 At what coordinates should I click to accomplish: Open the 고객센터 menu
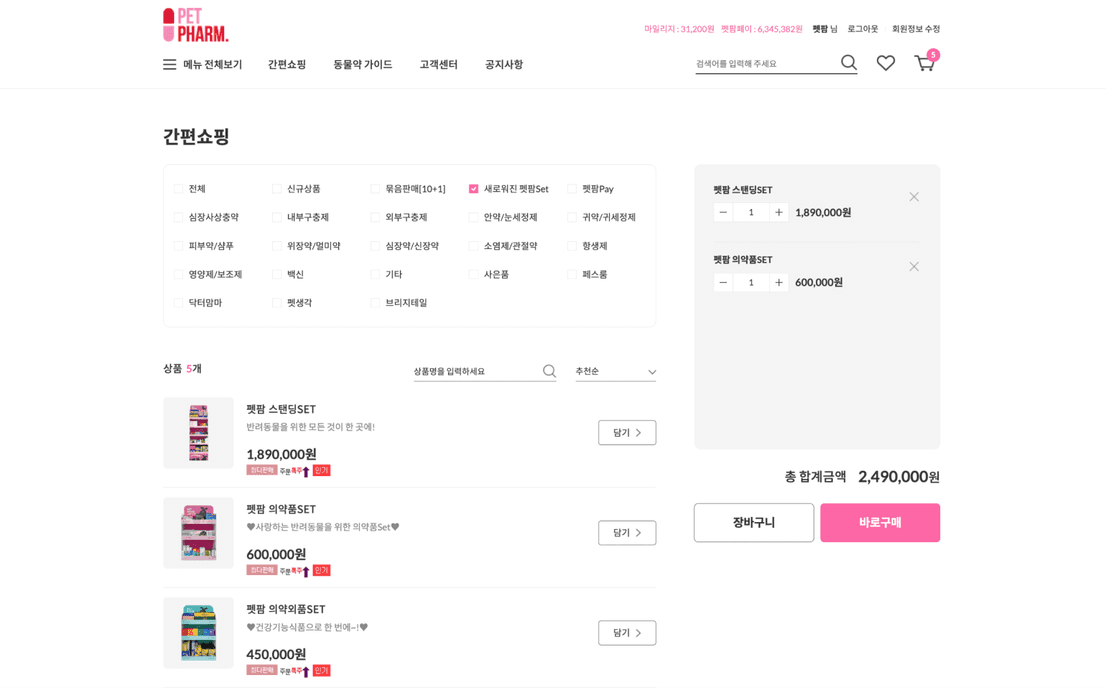(439, 64)
